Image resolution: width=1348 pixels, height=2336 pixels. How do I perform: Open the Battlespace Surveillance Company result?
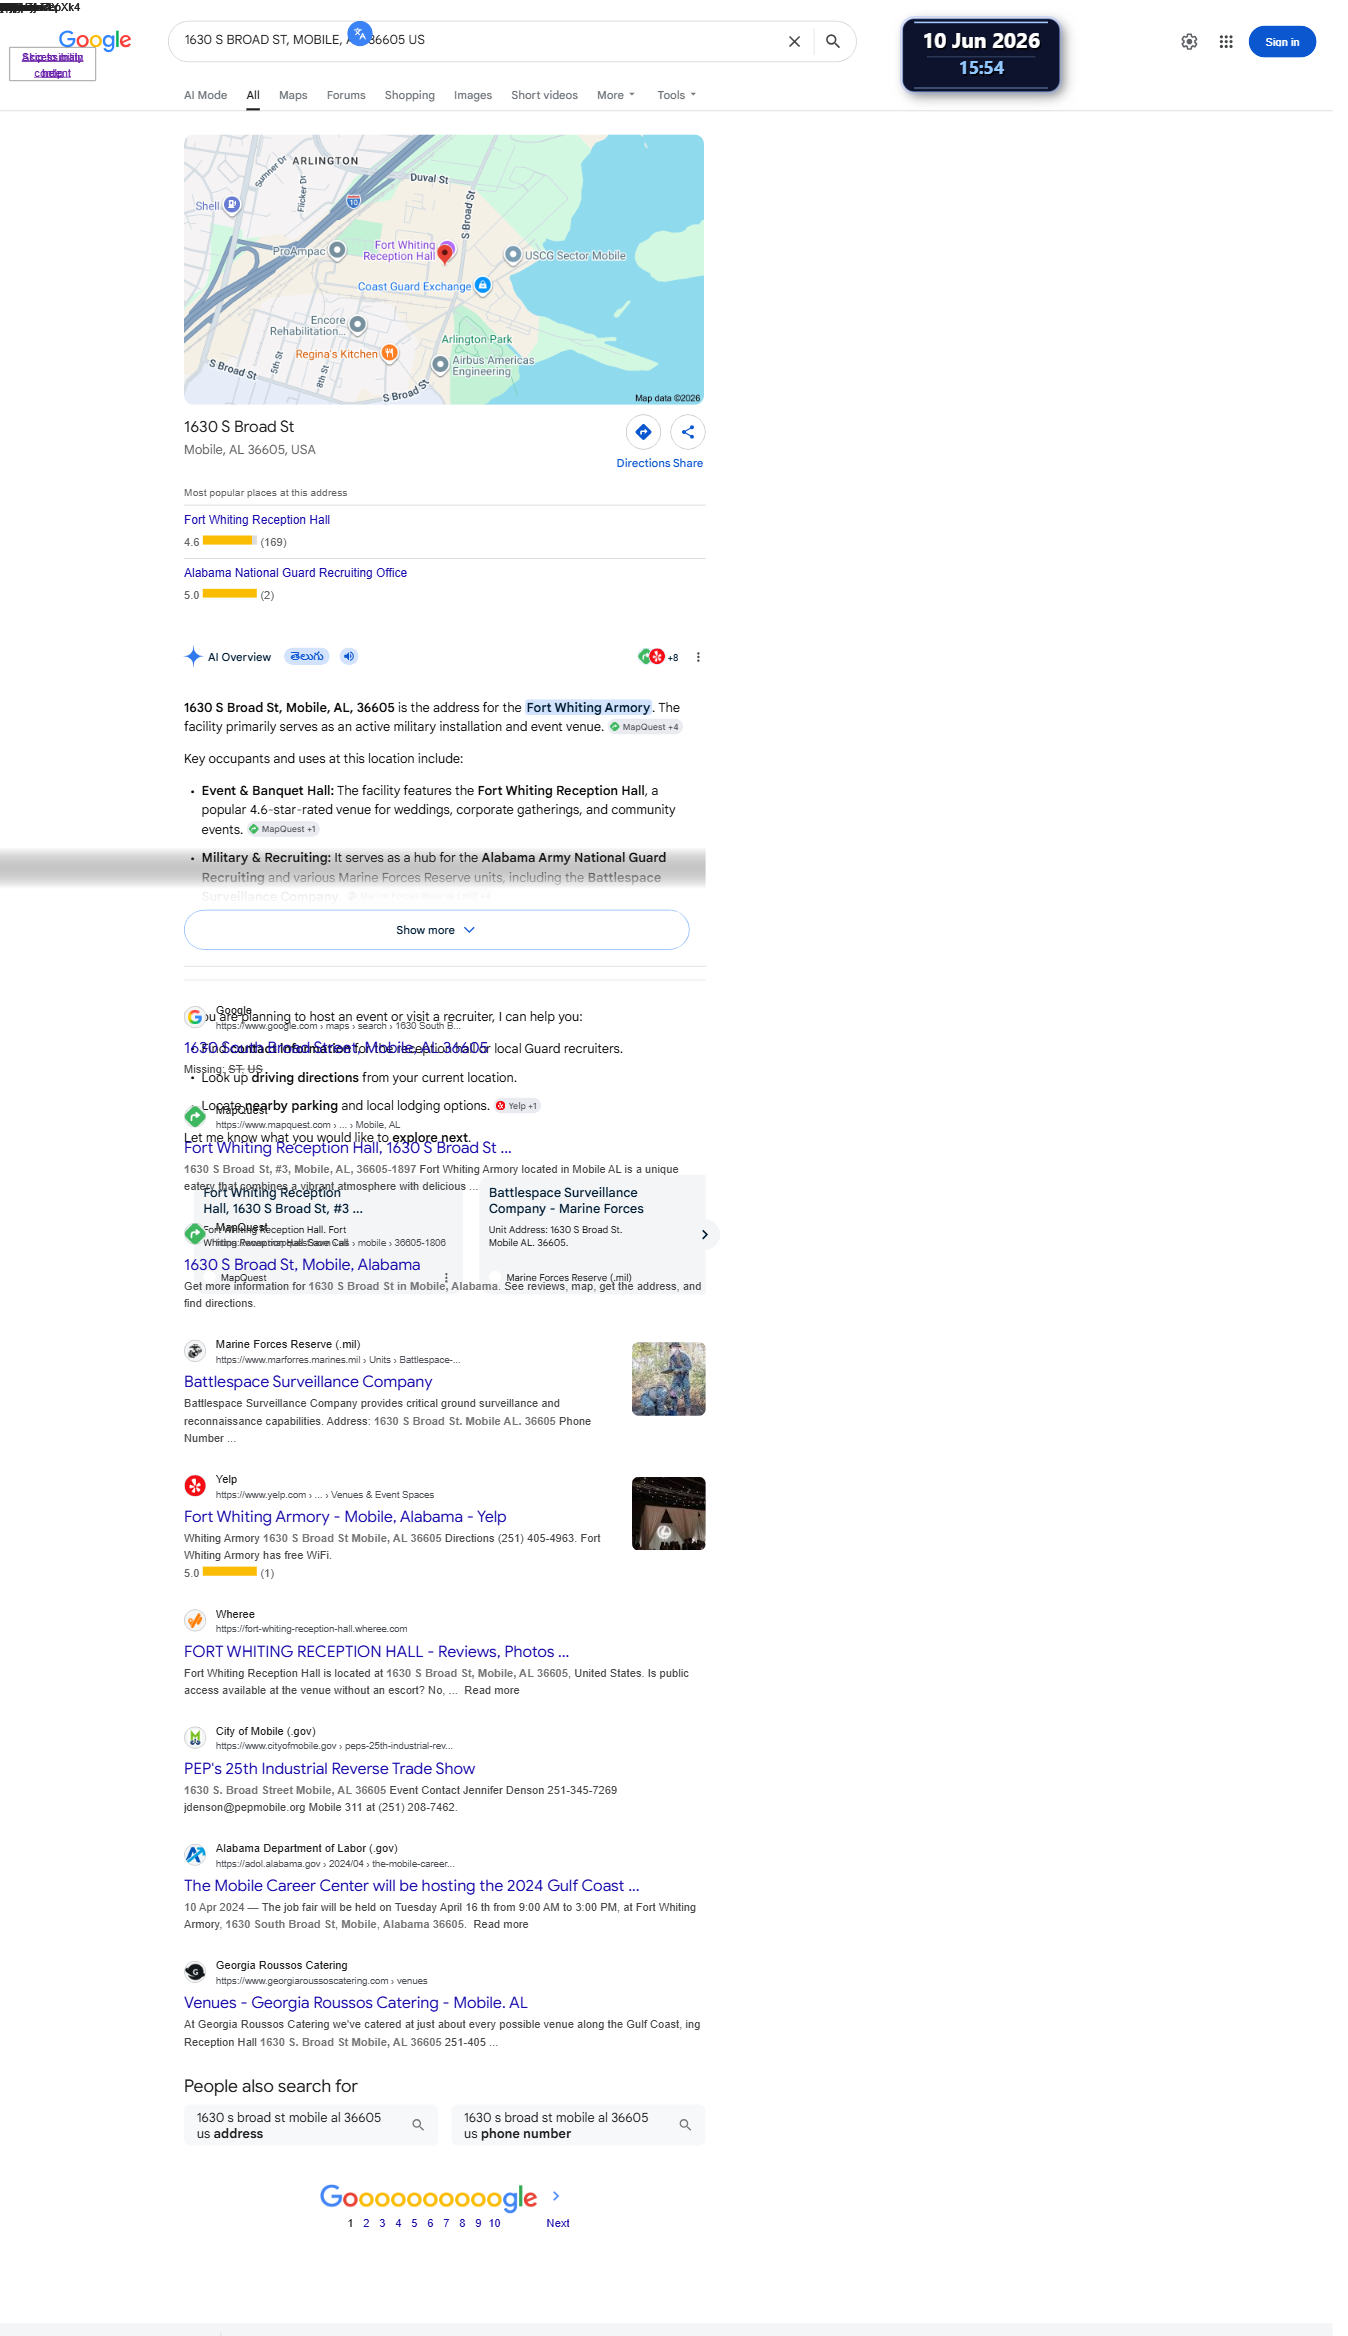[308, 1382]
